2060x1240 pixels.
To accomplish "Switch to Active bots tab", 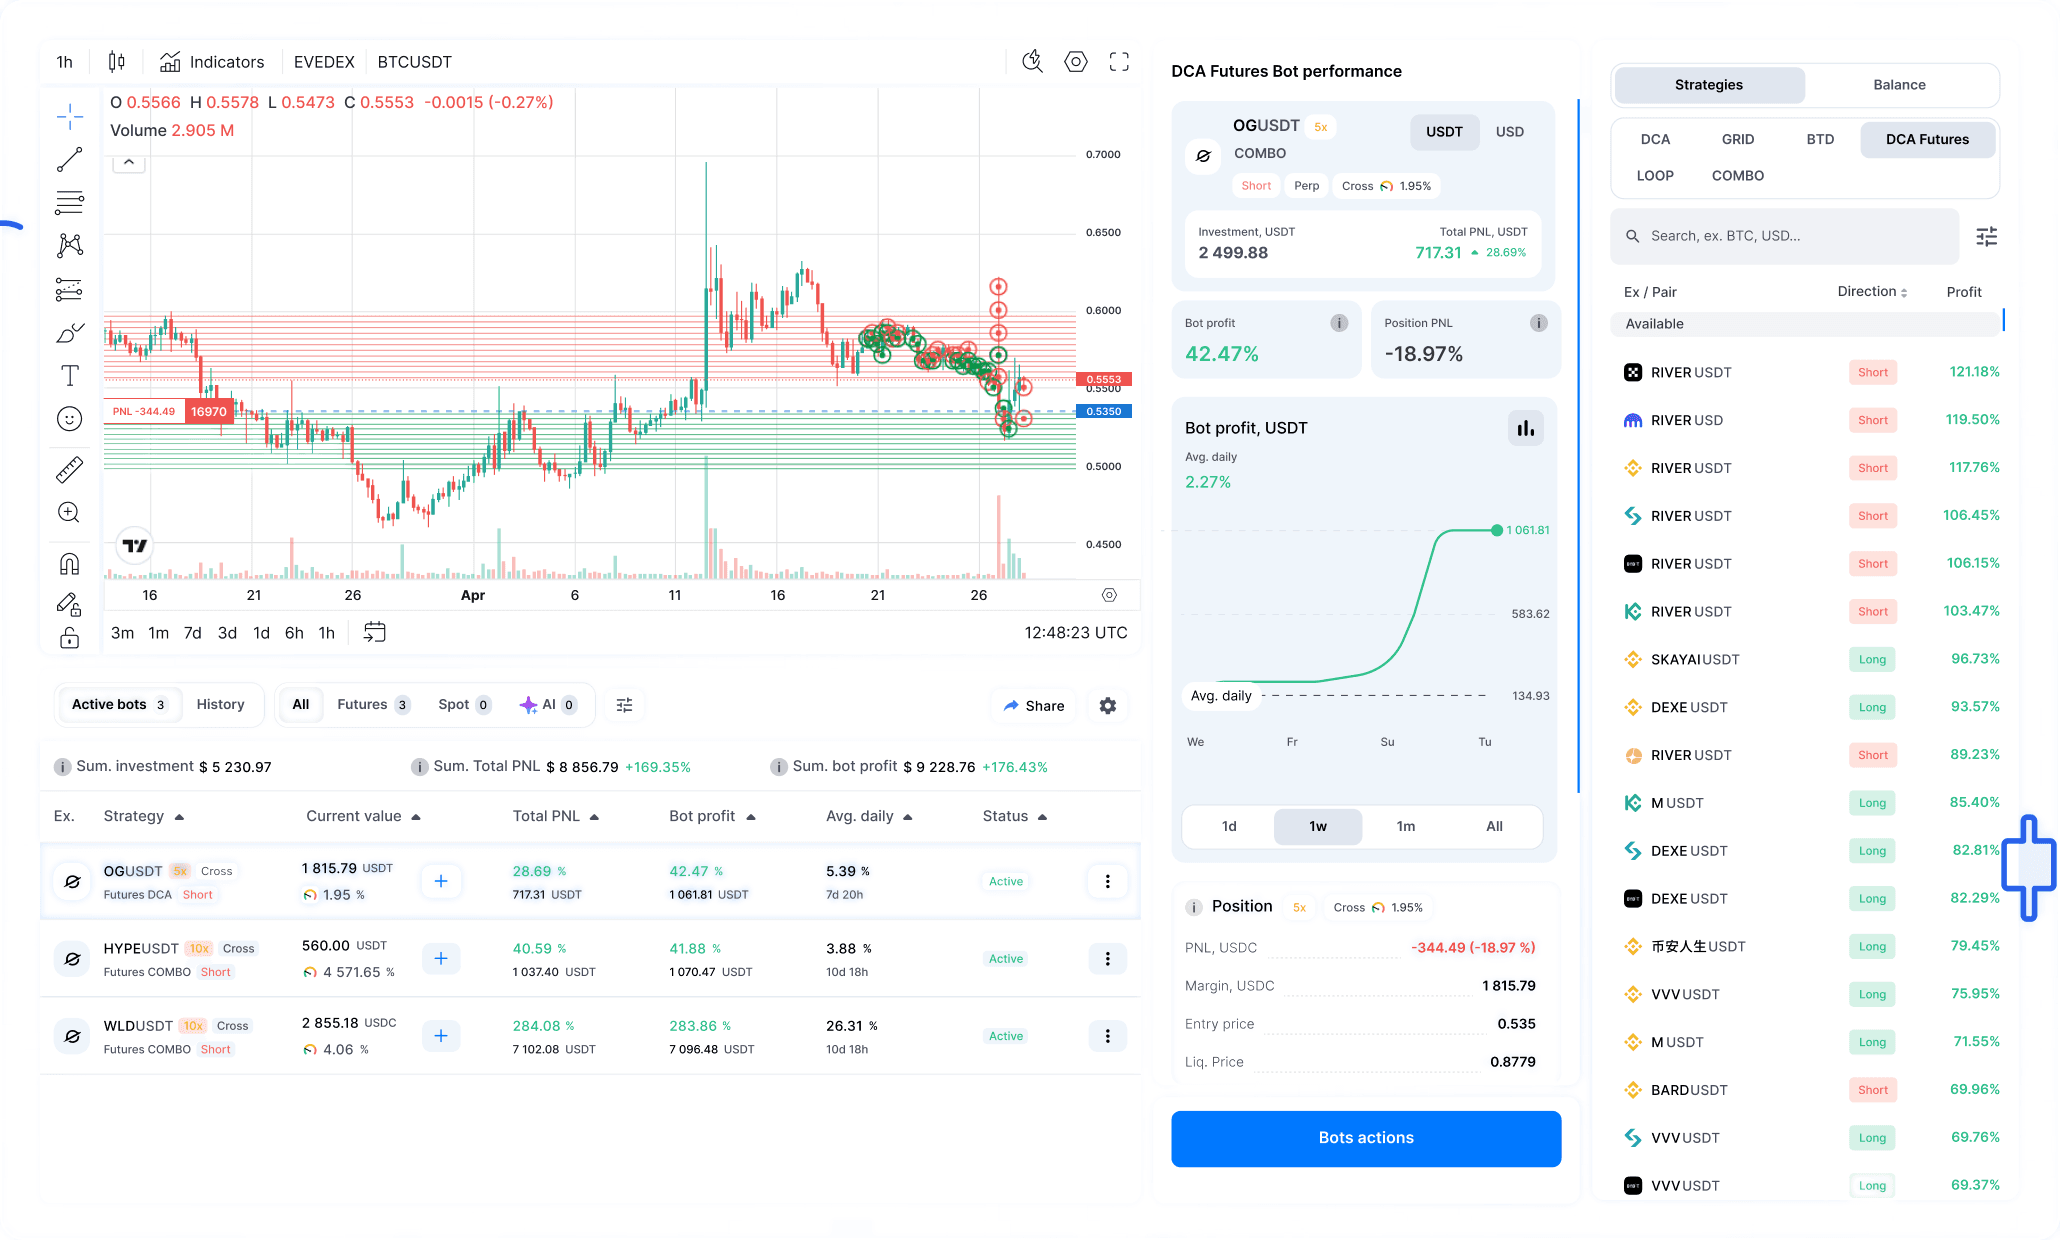I will [119, 705].
